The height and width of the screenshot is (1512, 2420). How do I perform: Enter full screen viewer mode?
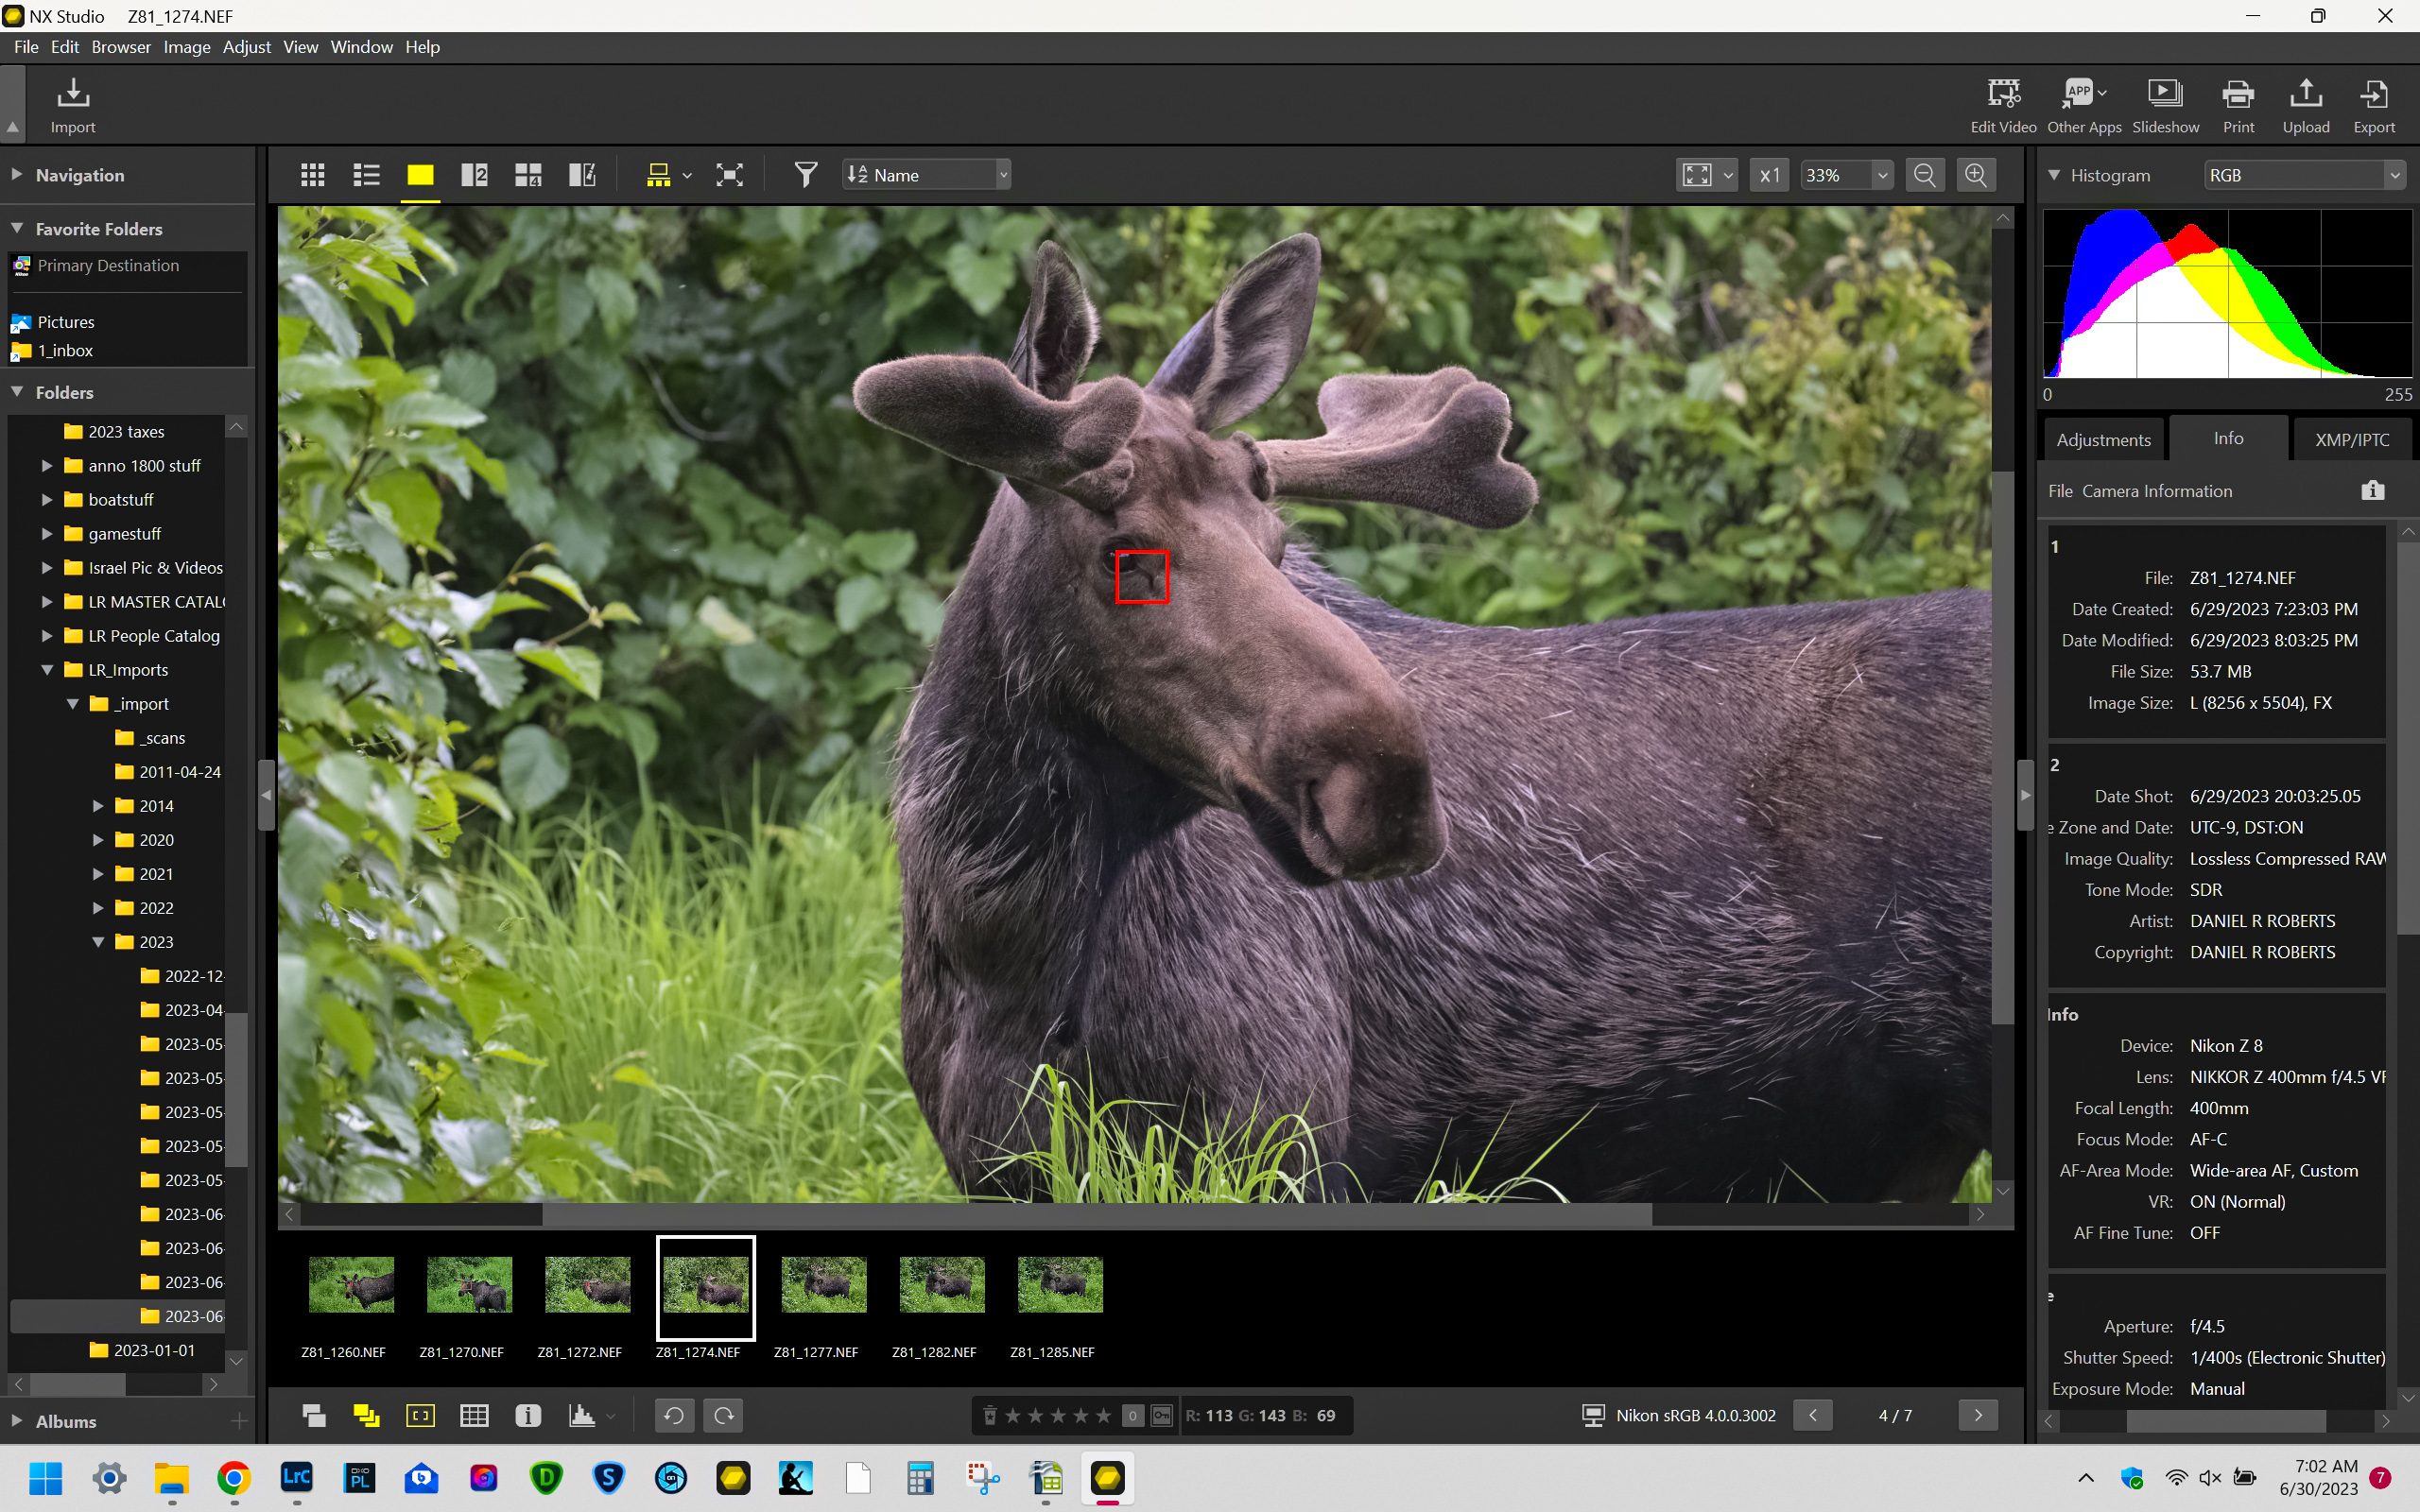(730, 175)
